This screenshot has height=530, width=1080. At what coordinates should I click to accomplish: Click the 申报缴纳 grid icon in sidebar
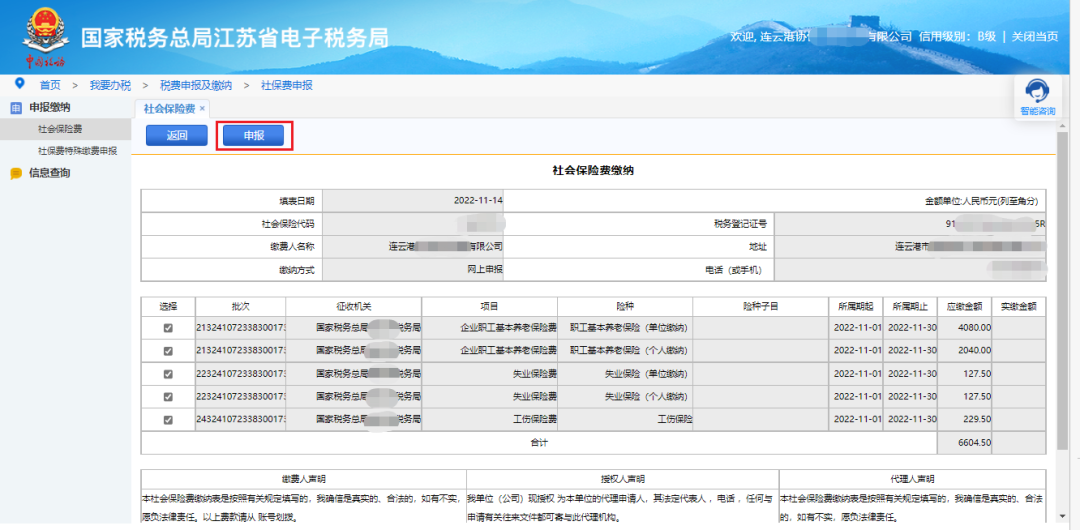click(x=16, y=108)
